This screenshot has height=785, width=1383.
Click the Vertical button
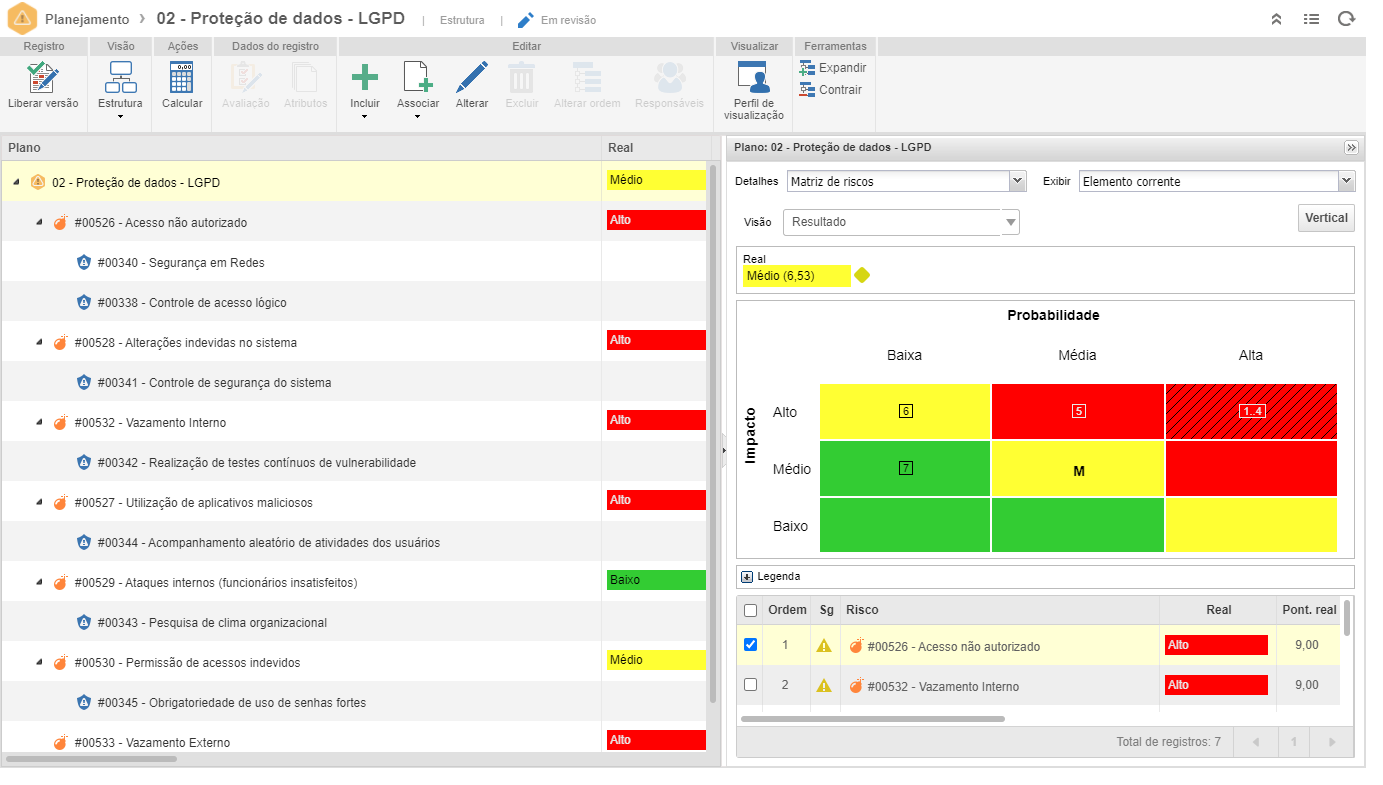(x=1326, y=218)
